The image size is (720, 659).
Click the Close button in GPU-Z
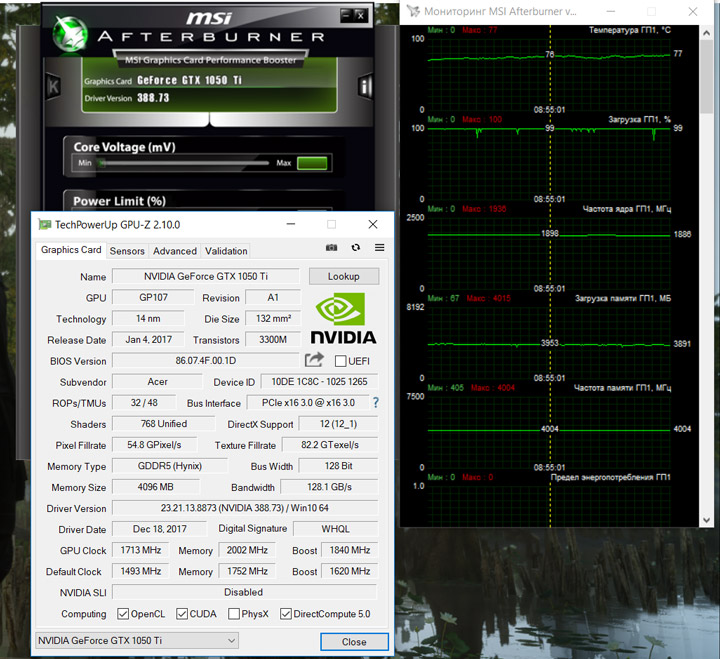coord(354,642)
